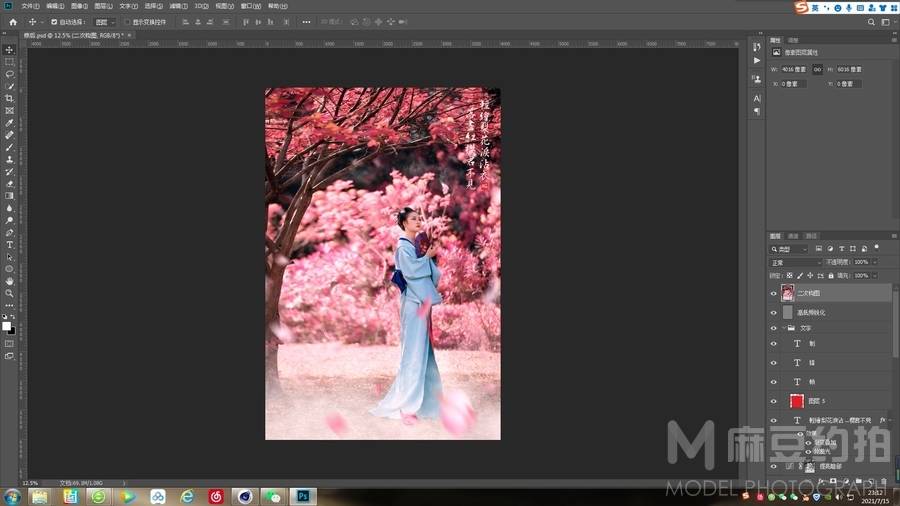Select the Zoom tool
Screen dimensions: 900x506
(x=9, y=293)
